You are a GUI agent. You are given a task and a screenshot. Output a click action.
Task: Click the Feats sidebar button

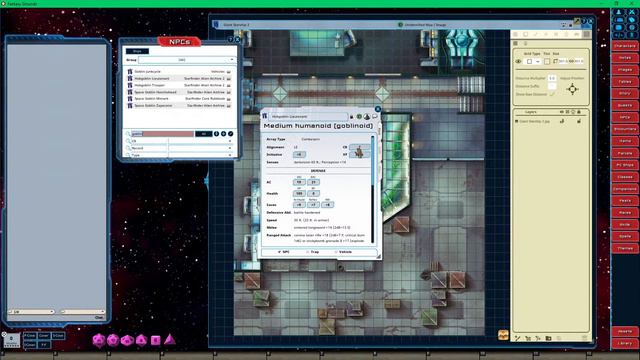pyautogui.click(x=625, y=201)
